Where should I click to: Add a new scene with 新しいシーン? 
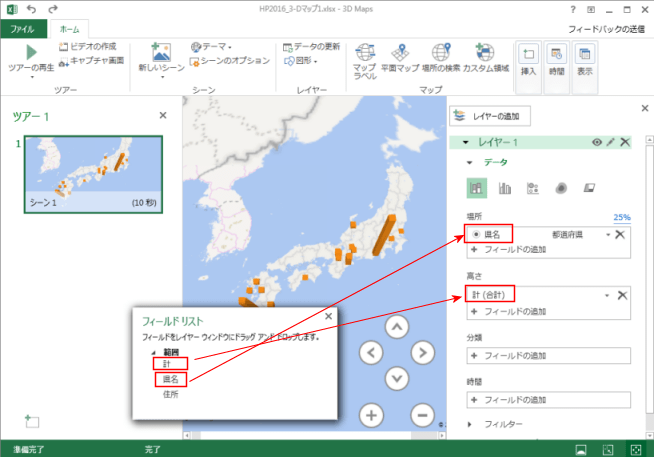(x=161, y=60)
